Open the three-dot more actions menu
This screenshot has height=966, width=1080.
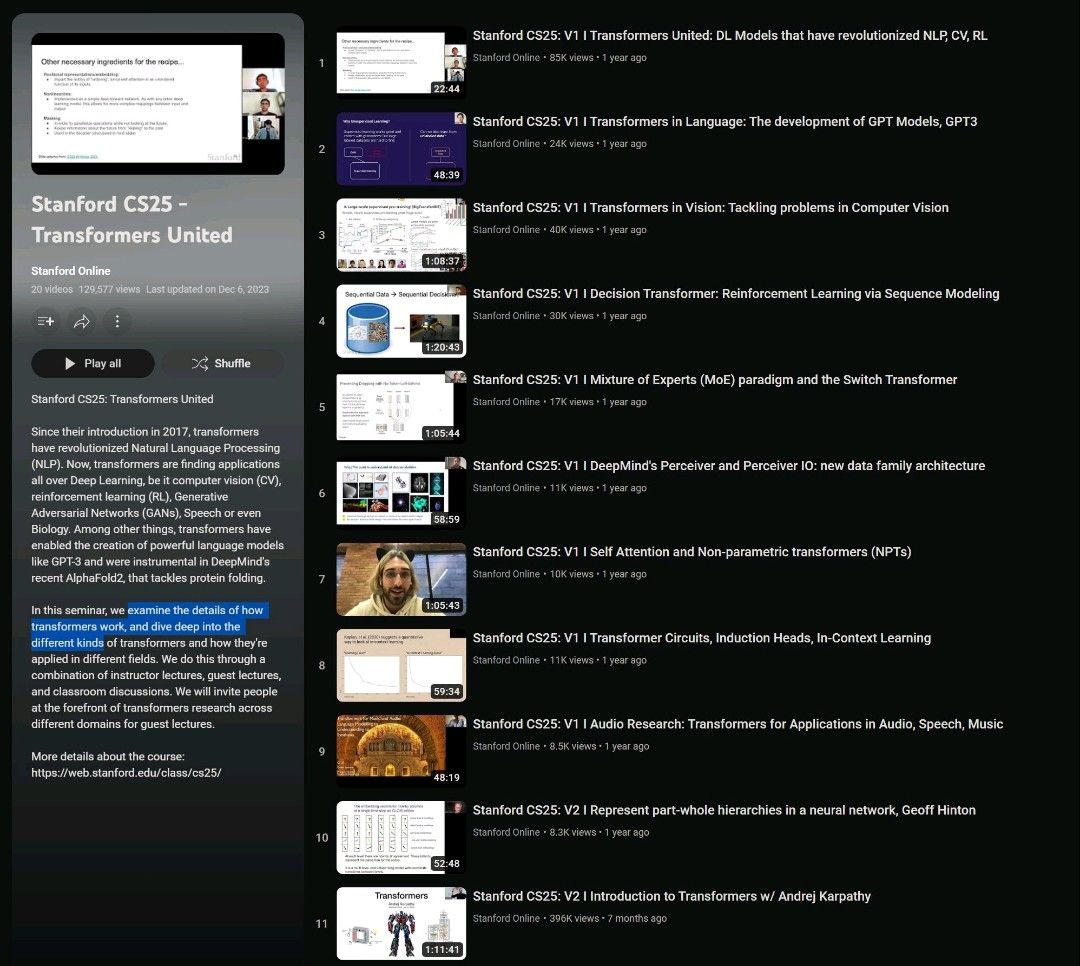point(117,321)
